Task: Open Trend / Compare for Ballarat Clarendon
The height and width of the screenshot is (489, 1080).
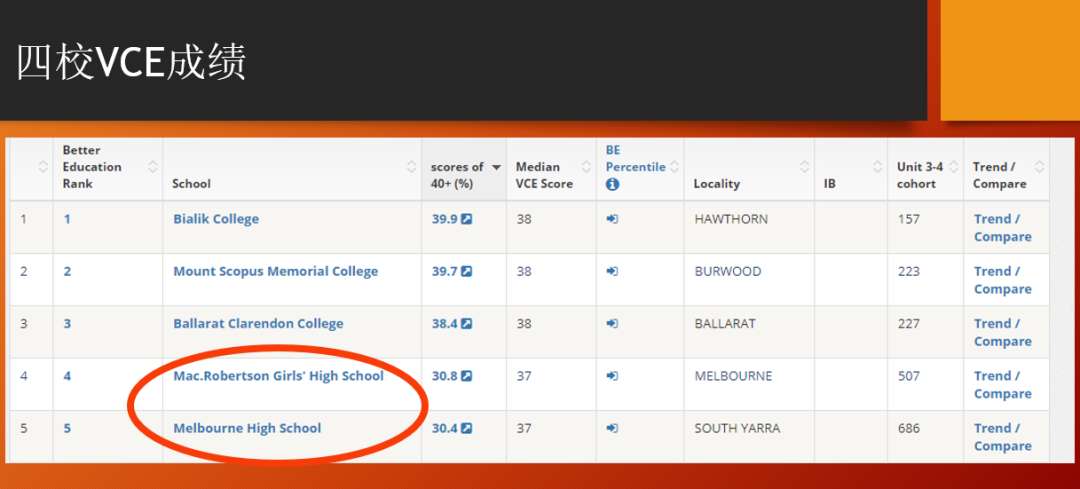Action: point(1002,333)
